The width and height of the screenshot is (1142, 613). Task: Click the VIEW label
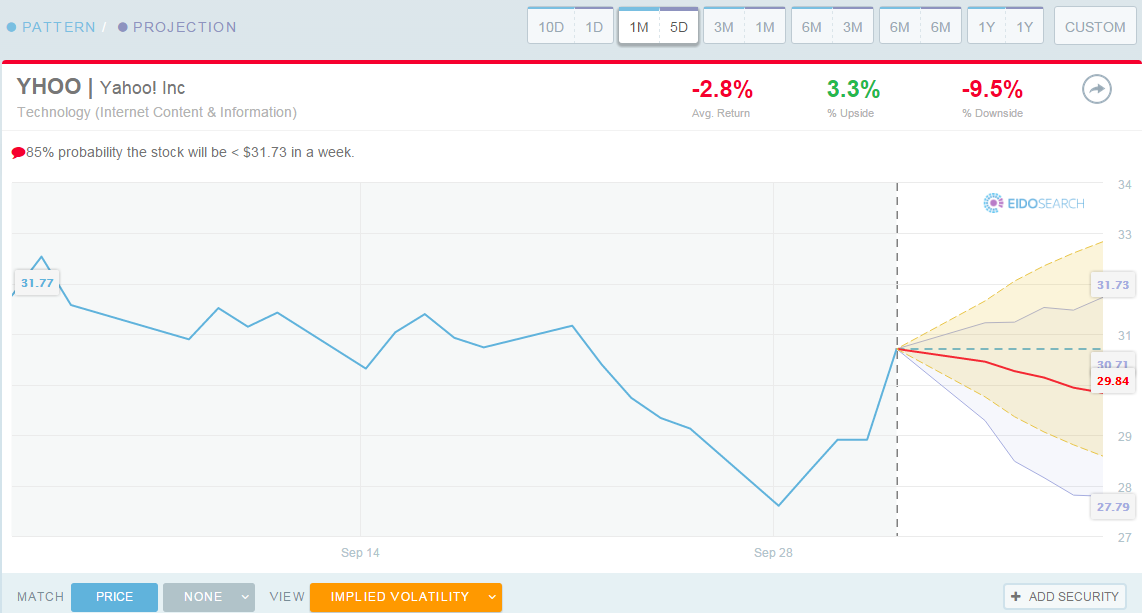click(x=287, y=597)
